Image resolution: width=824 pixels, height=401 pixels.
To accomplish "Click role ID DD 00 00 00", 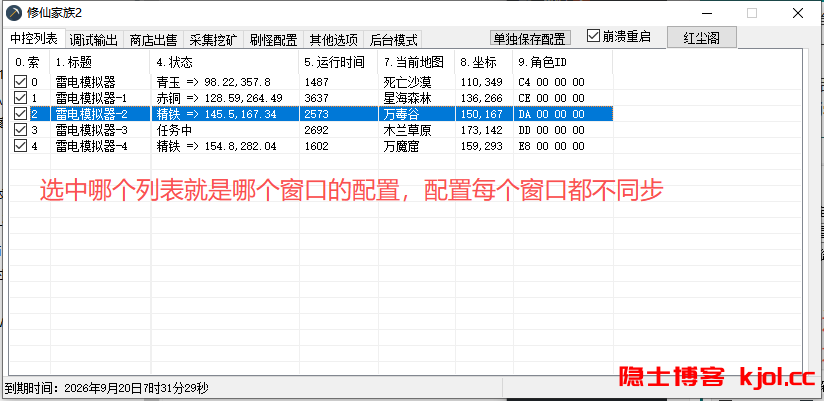I will point(551,130).
